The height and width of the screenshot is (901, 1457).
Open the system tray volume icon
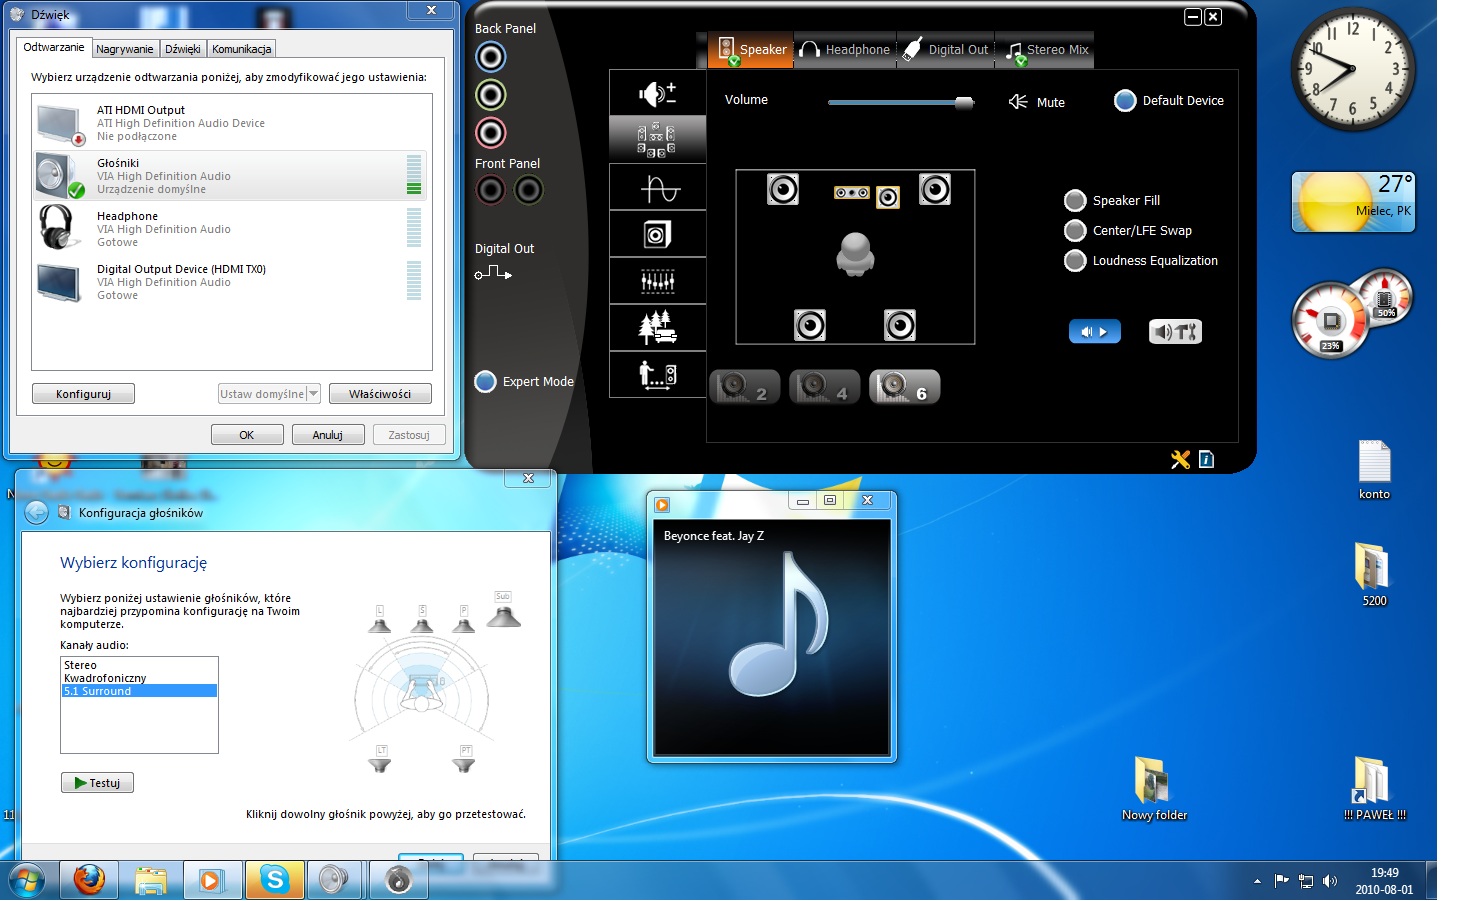[1329, 881]
